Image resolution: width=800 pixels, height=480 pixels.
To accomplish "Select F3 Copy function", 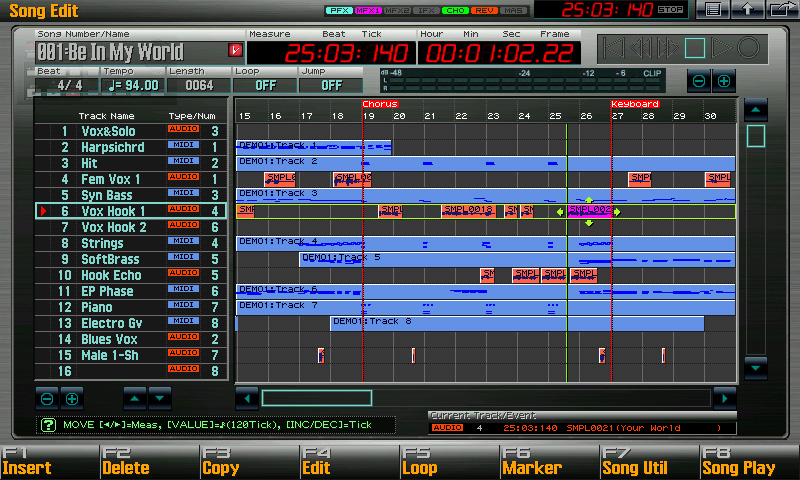I will tap(249, 462).
